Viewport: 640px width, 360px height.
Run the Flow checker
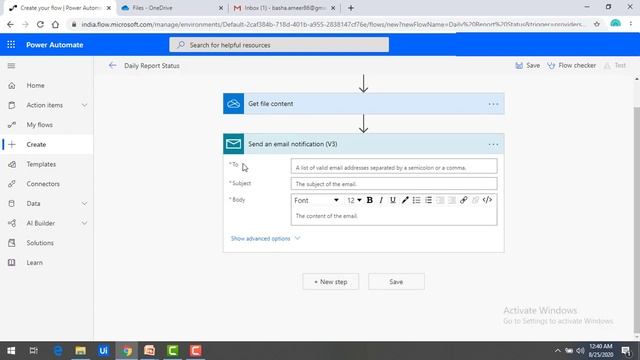coord(571,65)
